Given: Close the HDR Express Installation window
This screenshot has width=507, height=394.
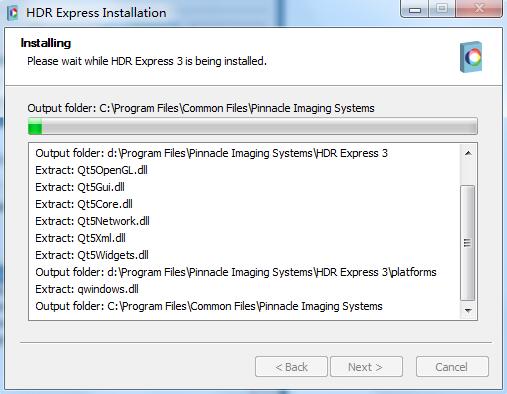Looking at the screenshot, I should (x=479, y=8).
